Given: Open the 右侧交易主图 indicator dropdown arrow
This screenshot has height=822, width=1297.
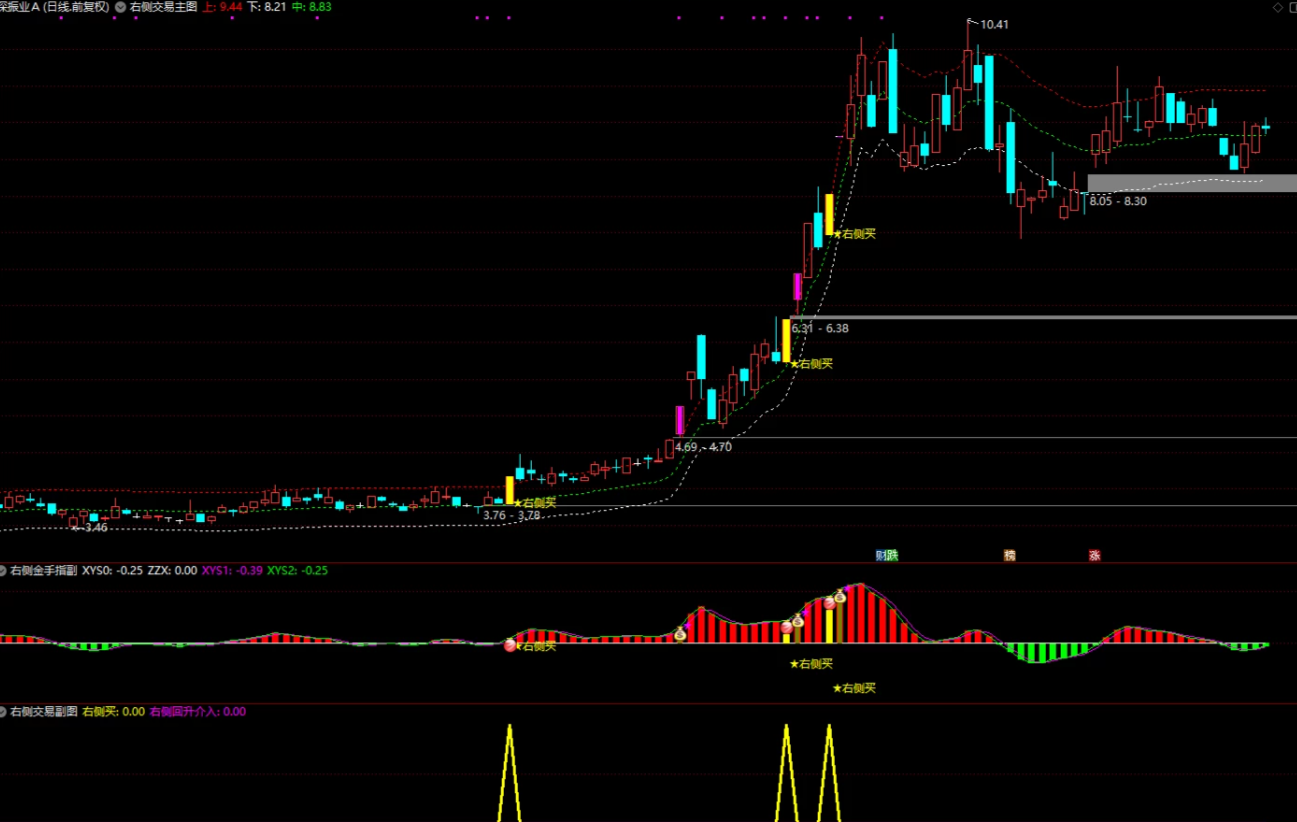Looking at the screenshot, I should point(121,6).
